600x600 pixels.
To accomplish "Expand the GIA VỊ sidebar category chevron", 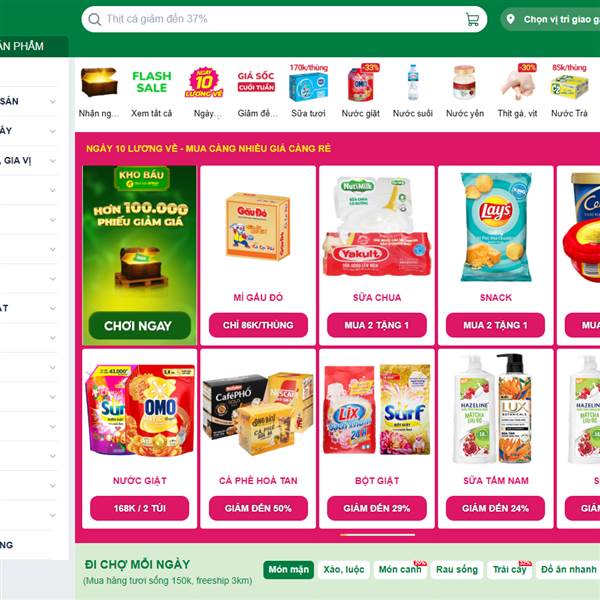I will [52, 161].
